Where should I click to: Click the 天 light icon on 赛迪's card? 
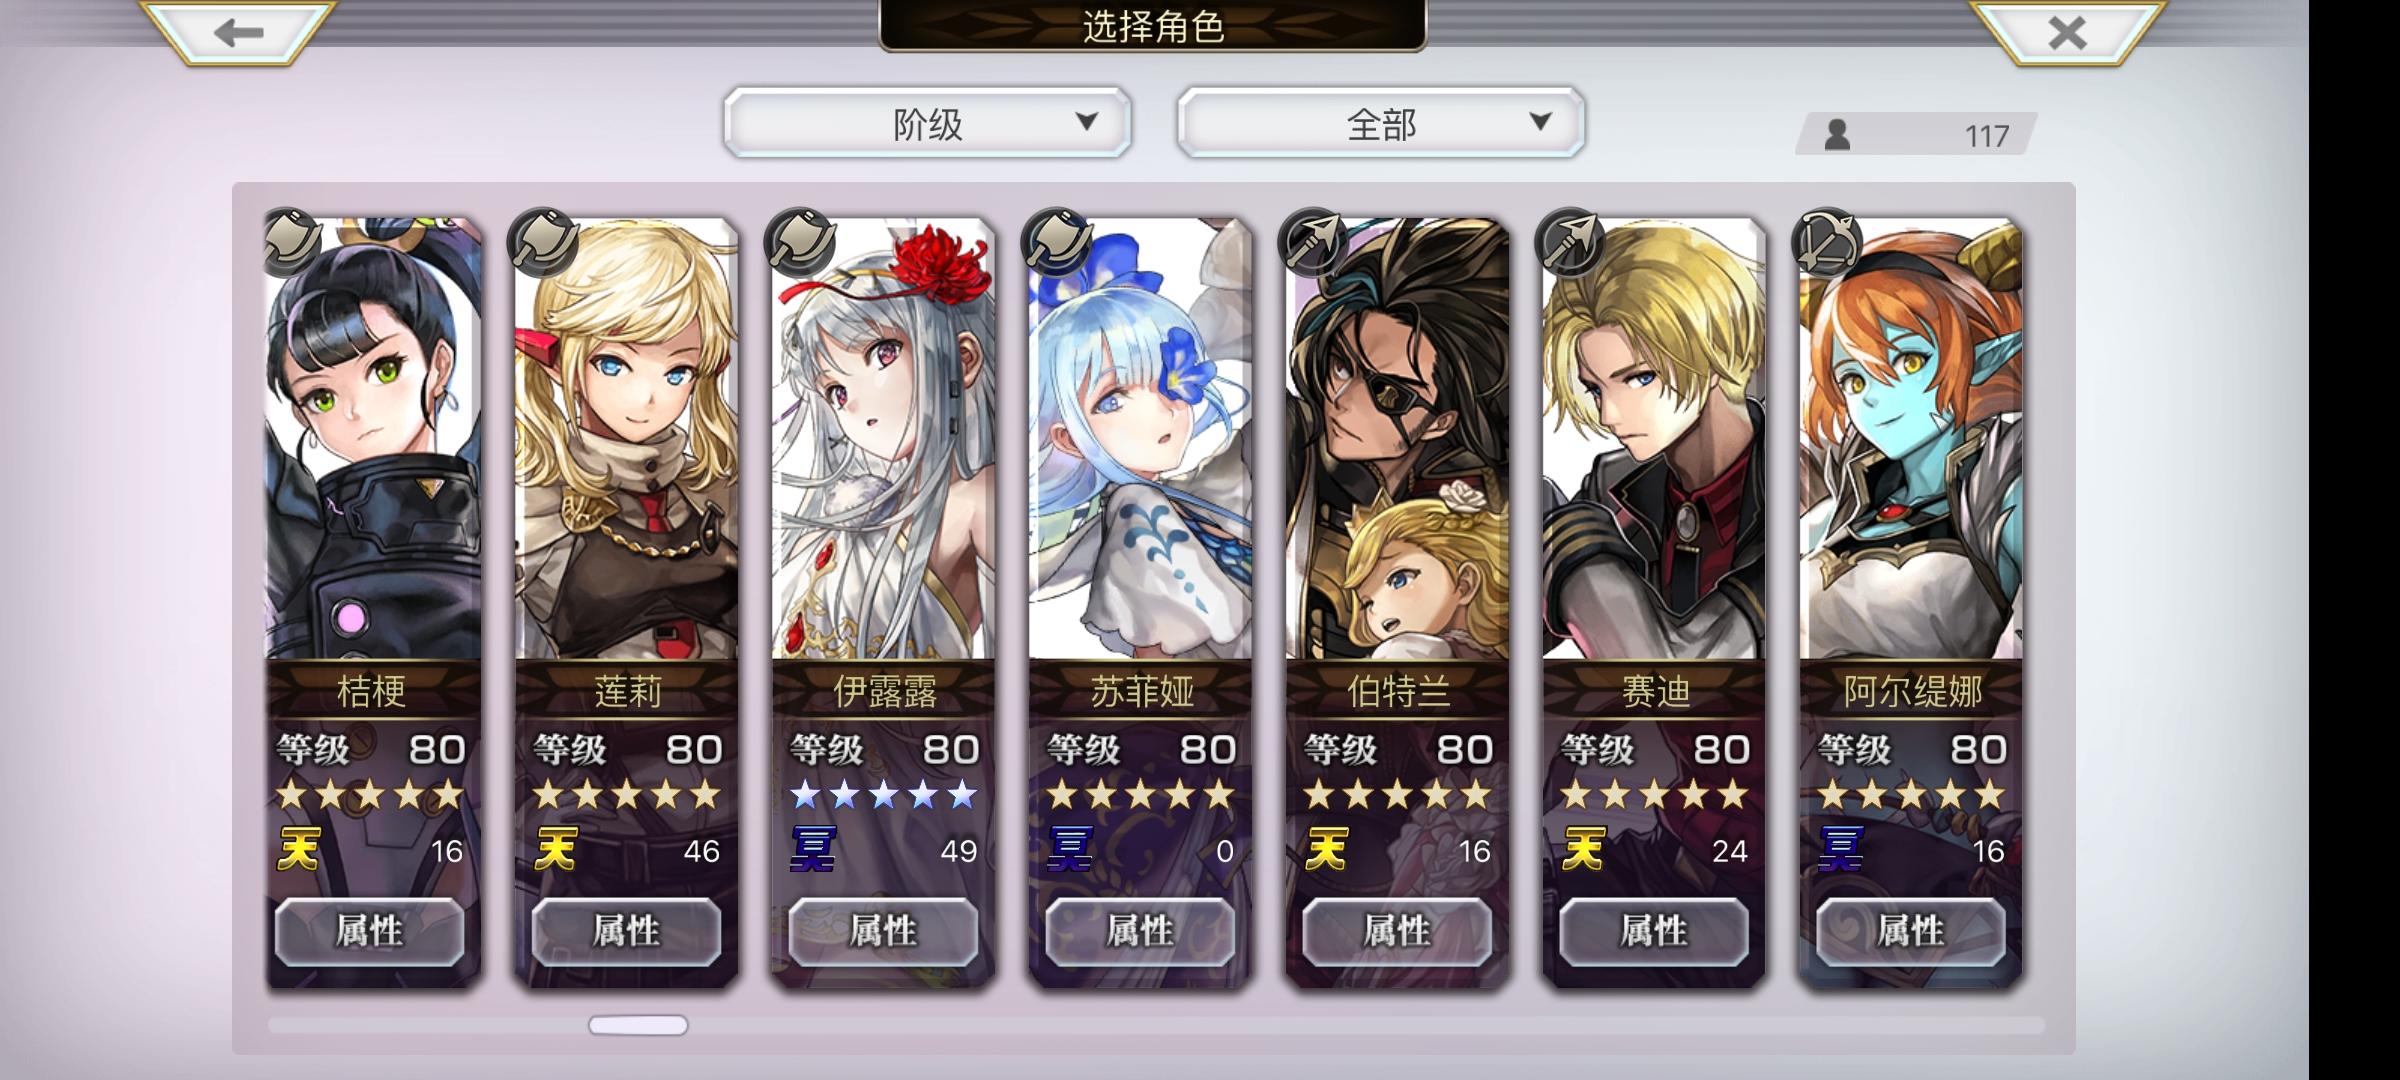pos(1583,850)
